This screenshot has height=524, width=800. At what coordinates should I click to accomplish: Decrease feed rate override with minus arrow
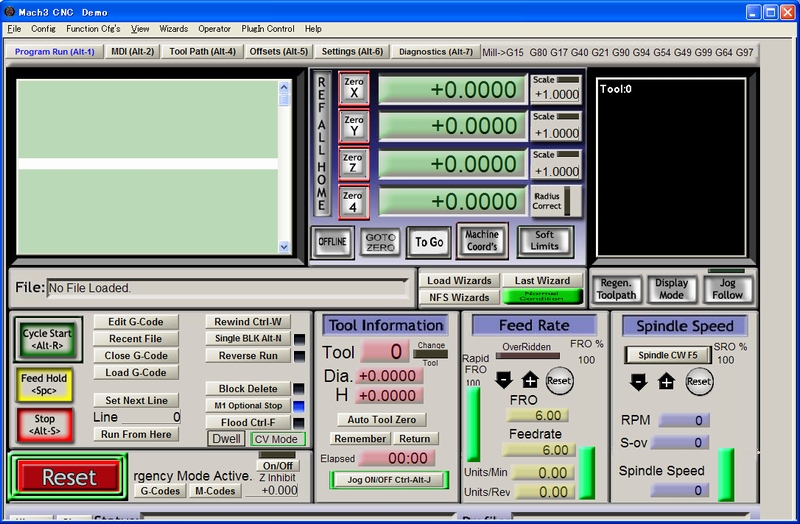click(503, 380)
